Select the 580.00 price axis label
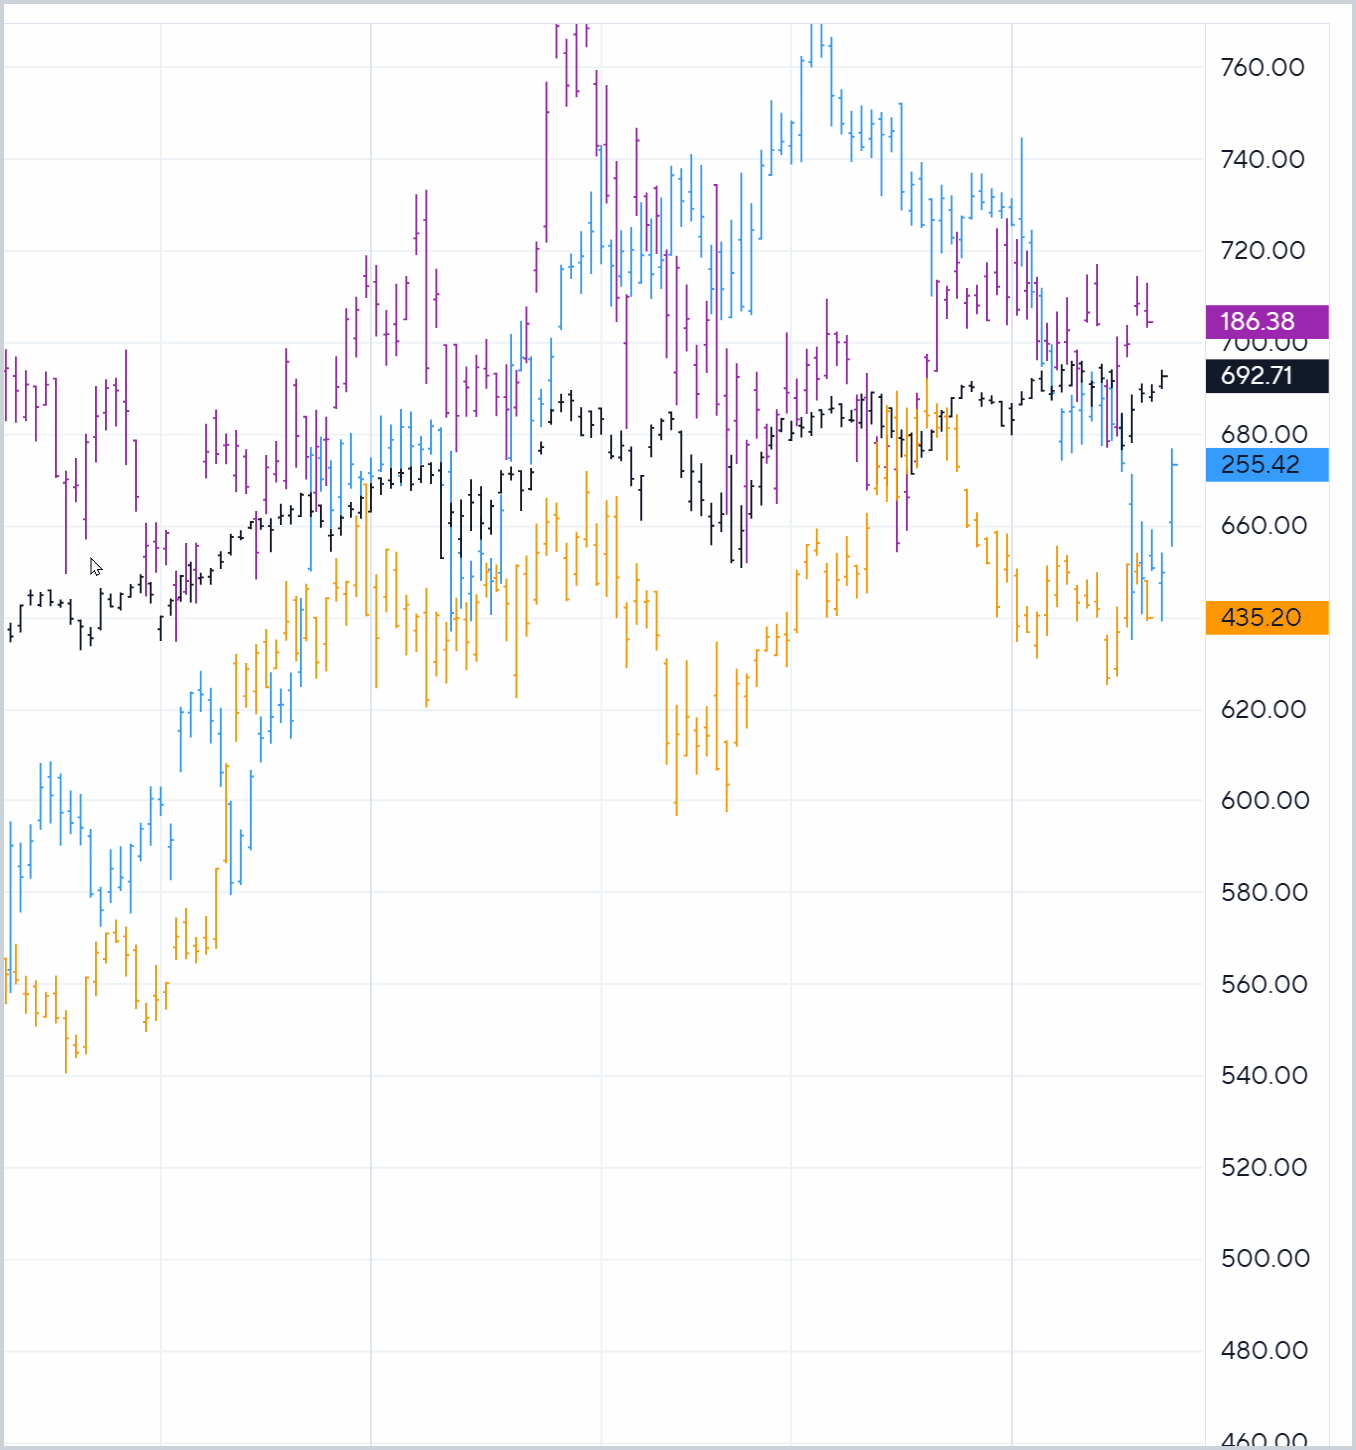This screenshot has height=1450, width=1356. 1263,892
